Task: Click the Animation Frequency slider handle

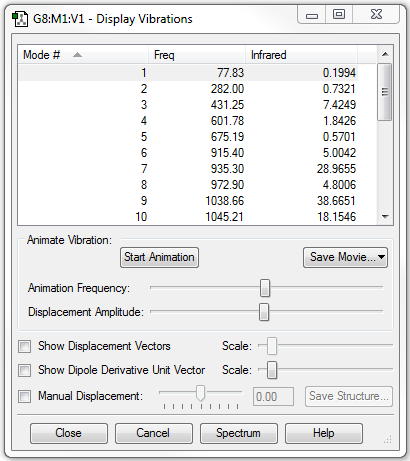Action: pos(265,288)
